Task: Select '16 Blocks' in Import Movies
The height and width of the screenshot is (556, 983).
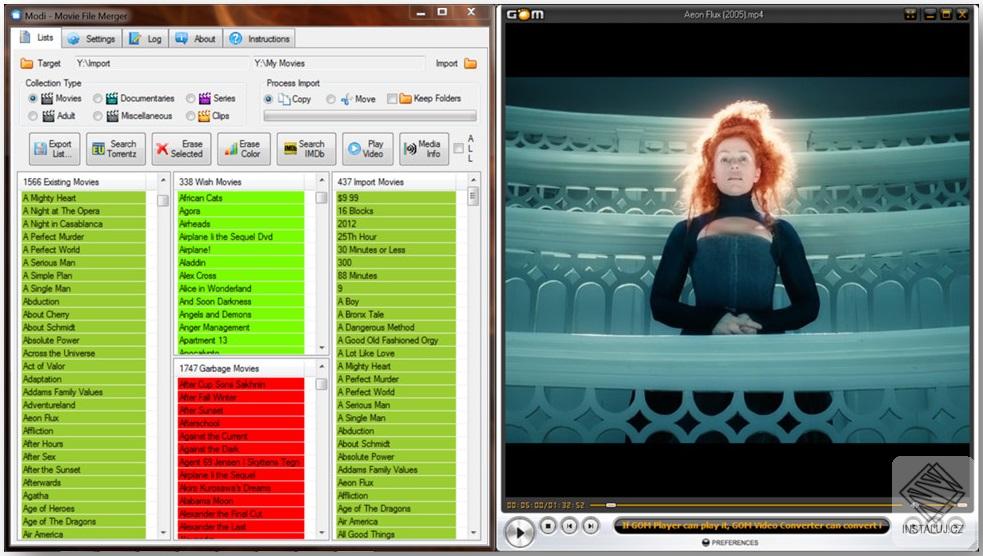Action: [x=396, y=211]
